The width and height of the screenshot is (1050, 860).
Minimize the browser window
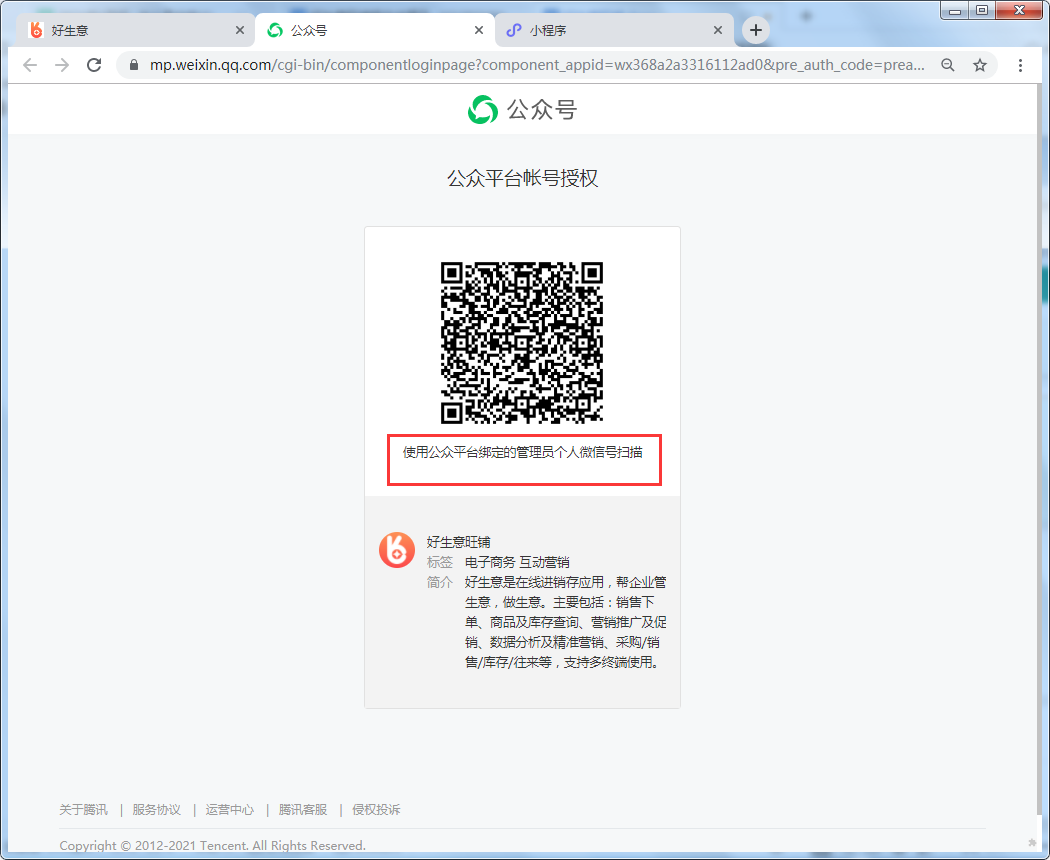(x=955, y=10)
